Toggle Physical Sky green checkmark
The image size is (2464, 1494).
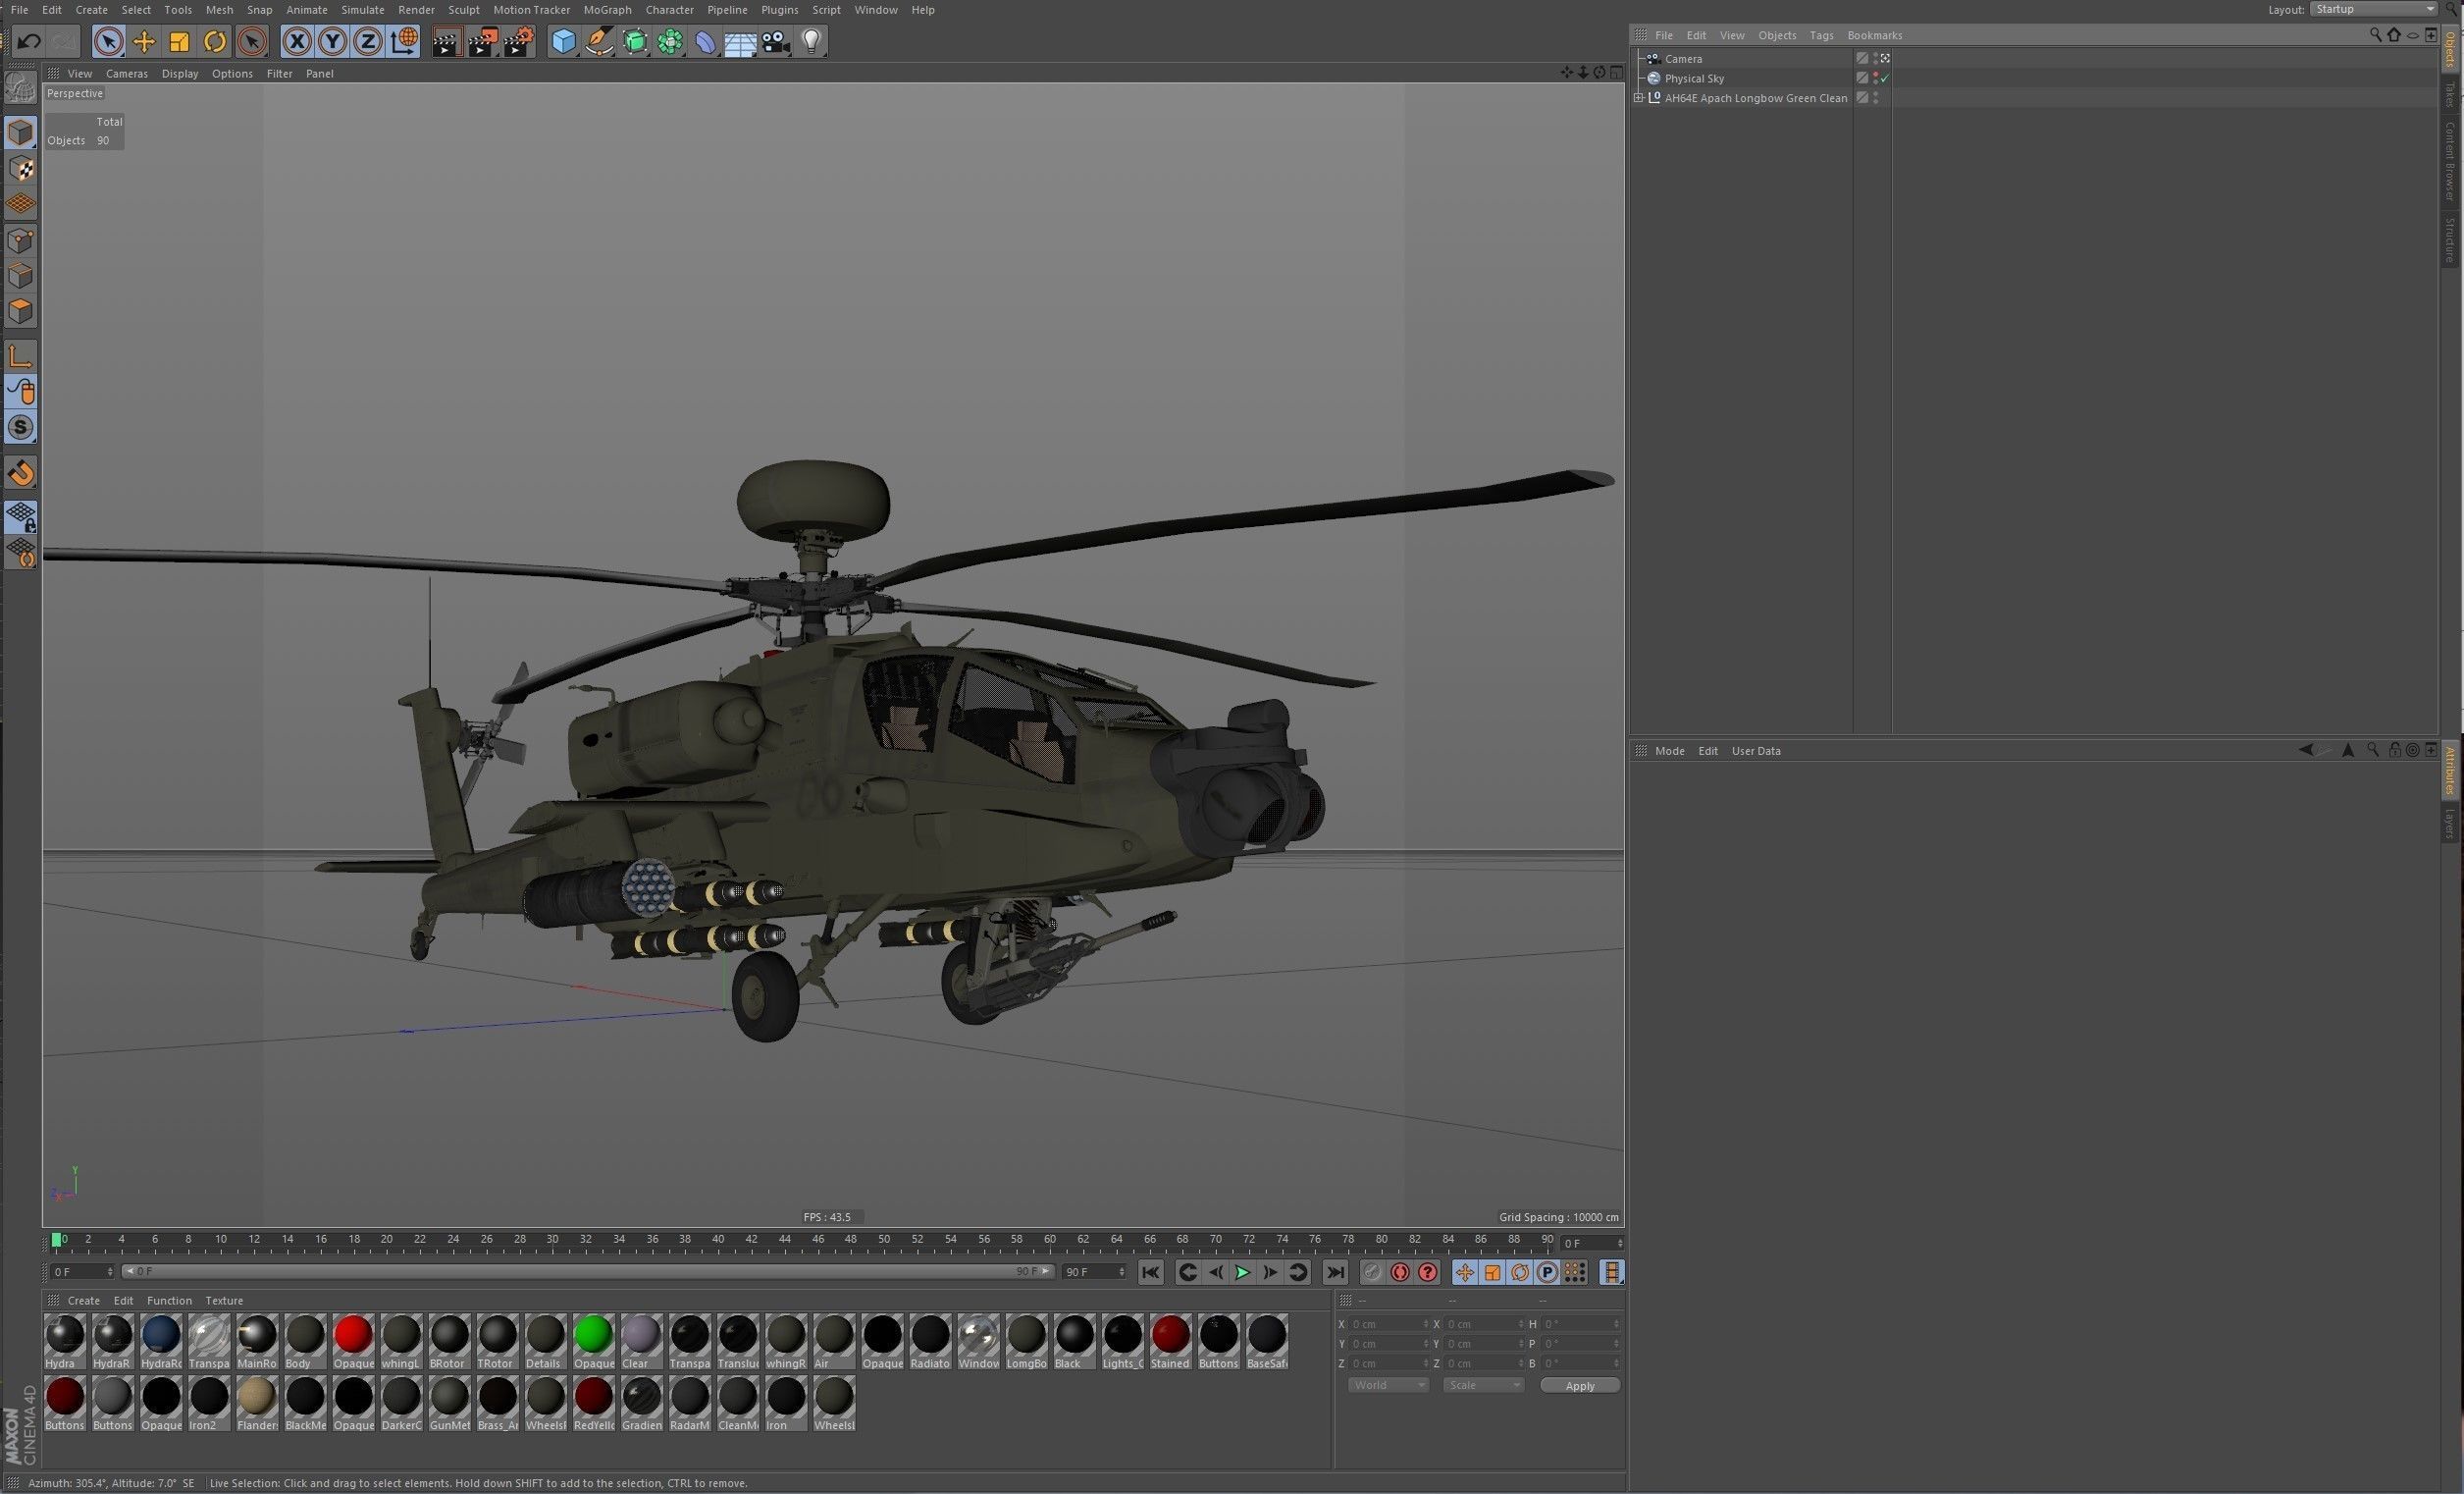1885,78
